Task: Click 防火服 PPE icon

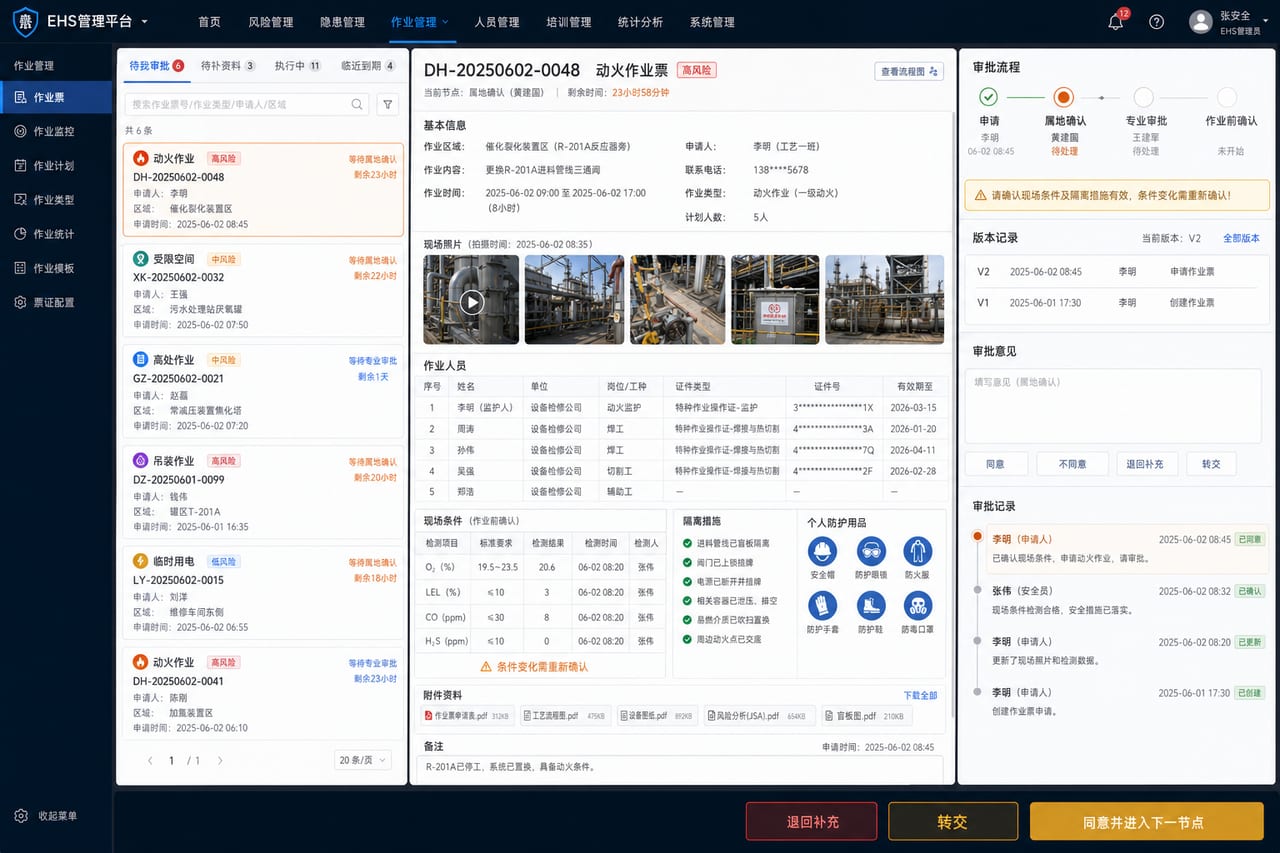Action: 917,550
